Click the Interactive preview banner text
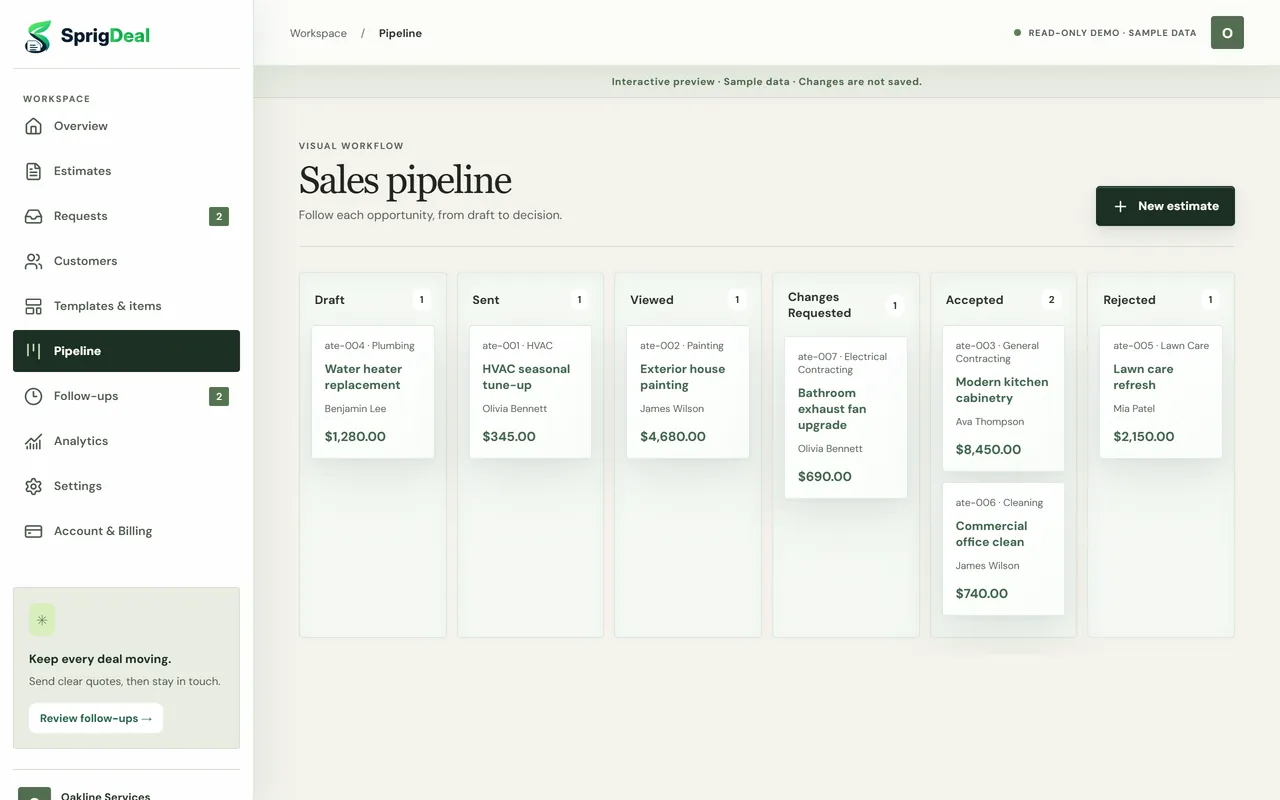The height and width of the screenshot is (800, 1280). point(767,82)
